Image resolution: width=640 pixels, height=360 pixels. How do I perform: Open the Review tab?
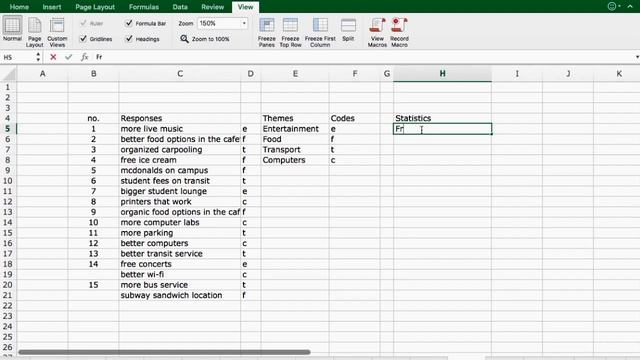[212, 7]
